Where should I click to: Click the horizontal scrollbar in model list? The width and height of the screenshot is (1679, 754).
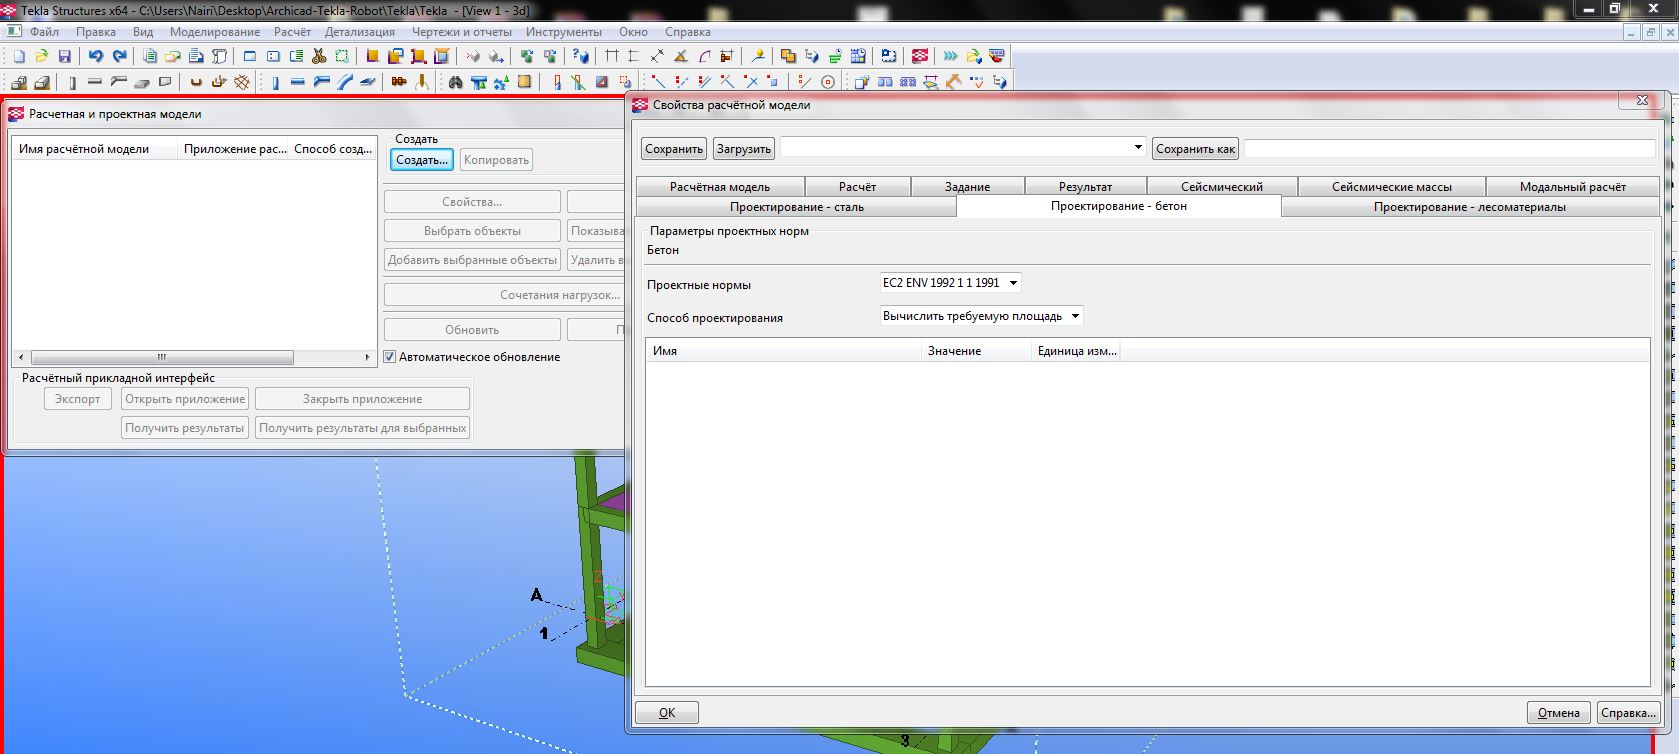tap(162, 357)
